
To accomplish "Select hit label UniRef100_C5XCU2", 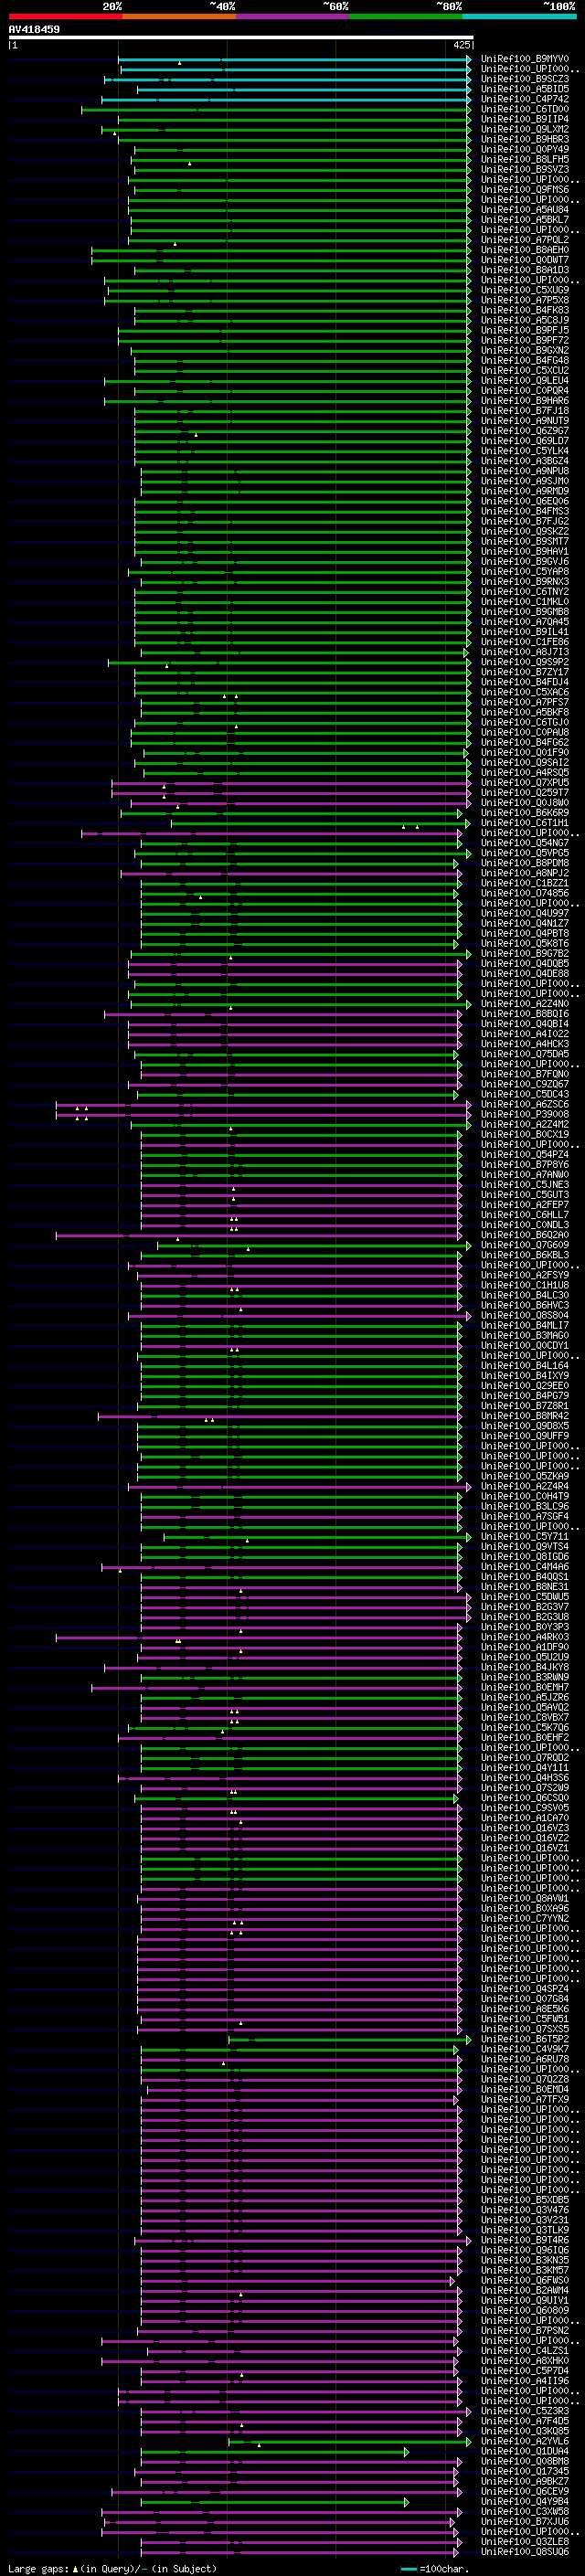I will pos(525,370).
